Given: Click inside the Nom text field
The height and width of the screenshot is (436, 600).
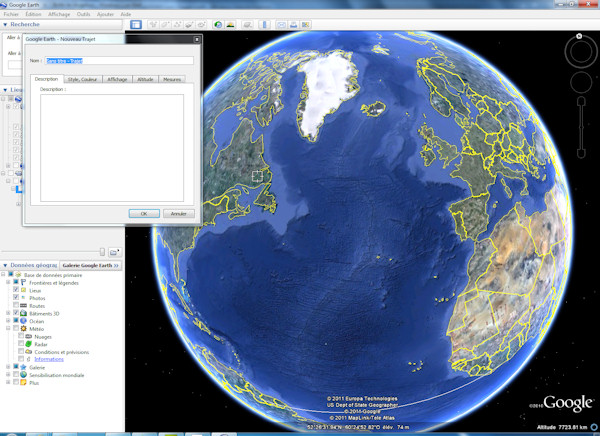Looking at the screenshot, I should [x=119, y=60].
